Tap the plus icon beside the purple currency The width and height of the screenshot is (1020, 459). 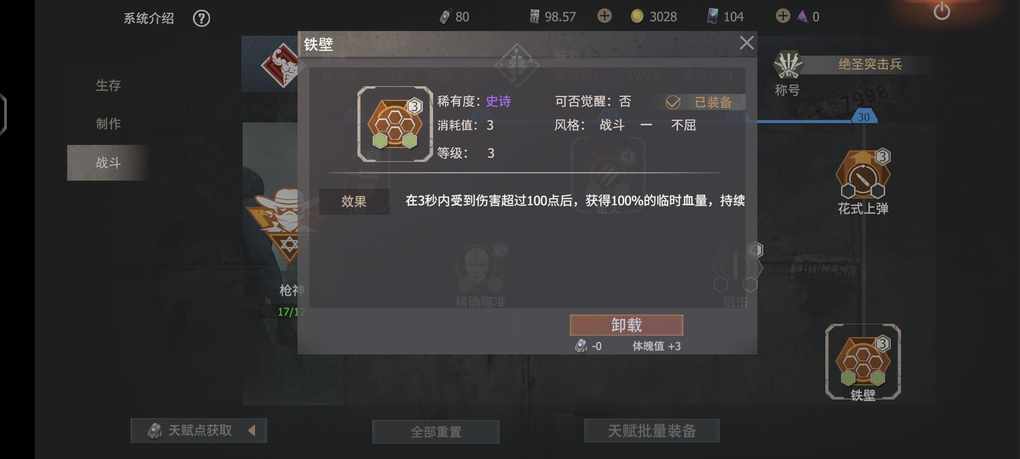[783, 16]
